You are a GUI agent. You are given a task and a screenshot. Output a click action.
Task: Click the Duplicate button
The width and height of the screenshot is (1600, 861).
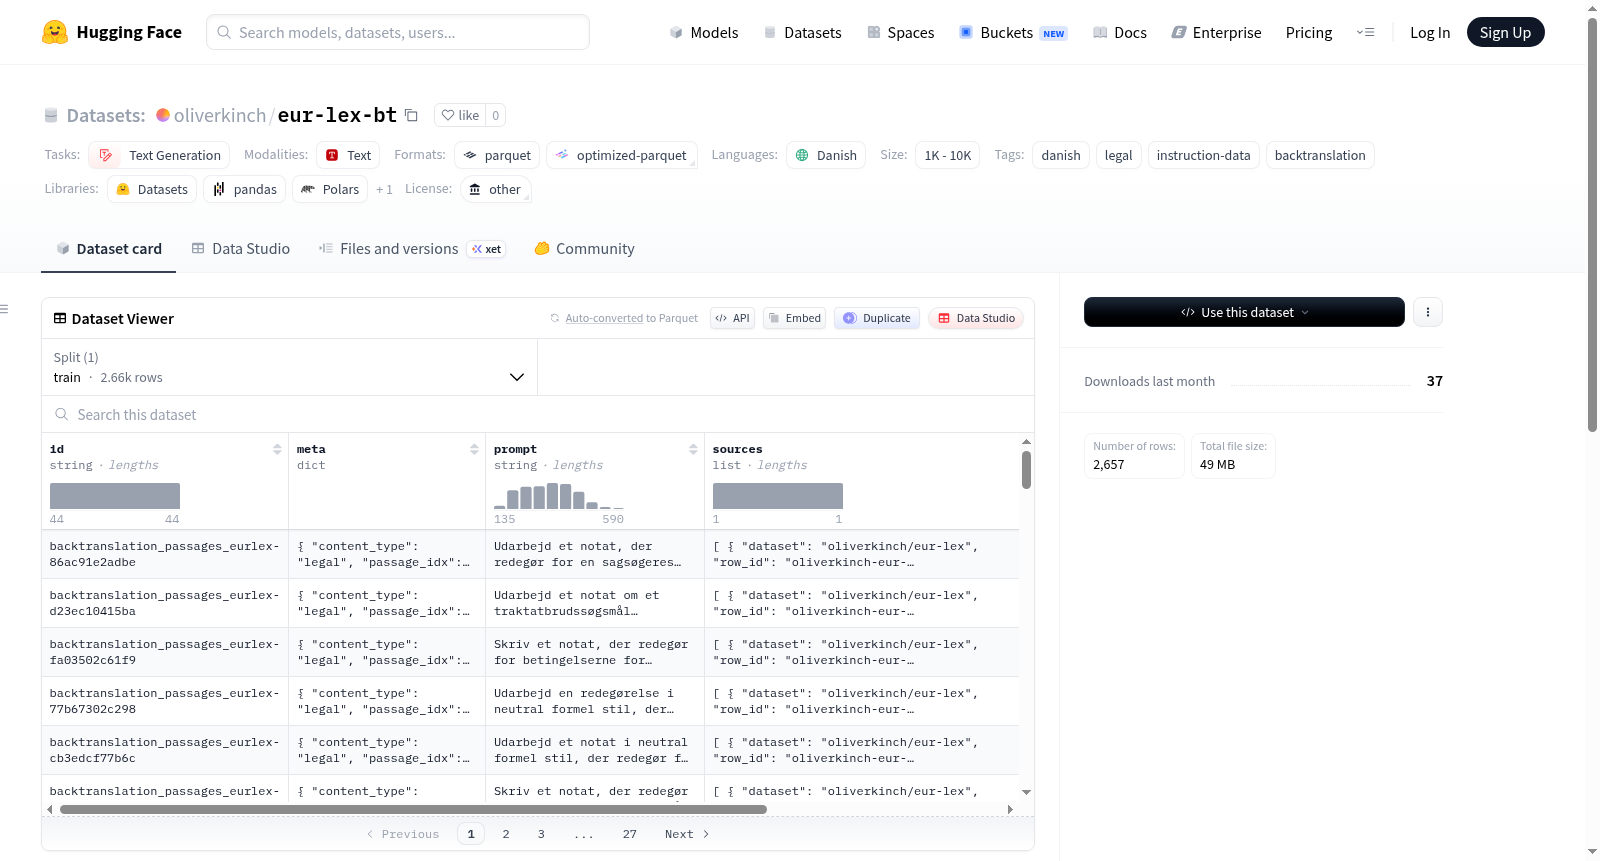[x=876, y=318]
